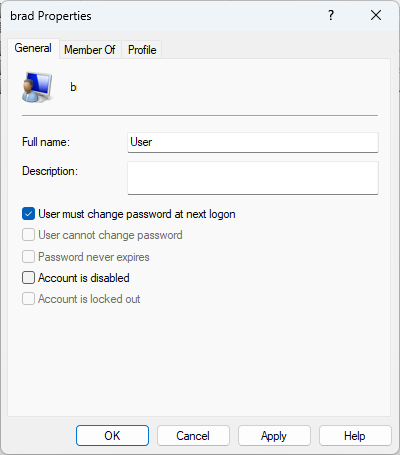Viewport: 400px width, 455px height.
Task: Click the 'Full name:' label text
Action: click(46, 142)
